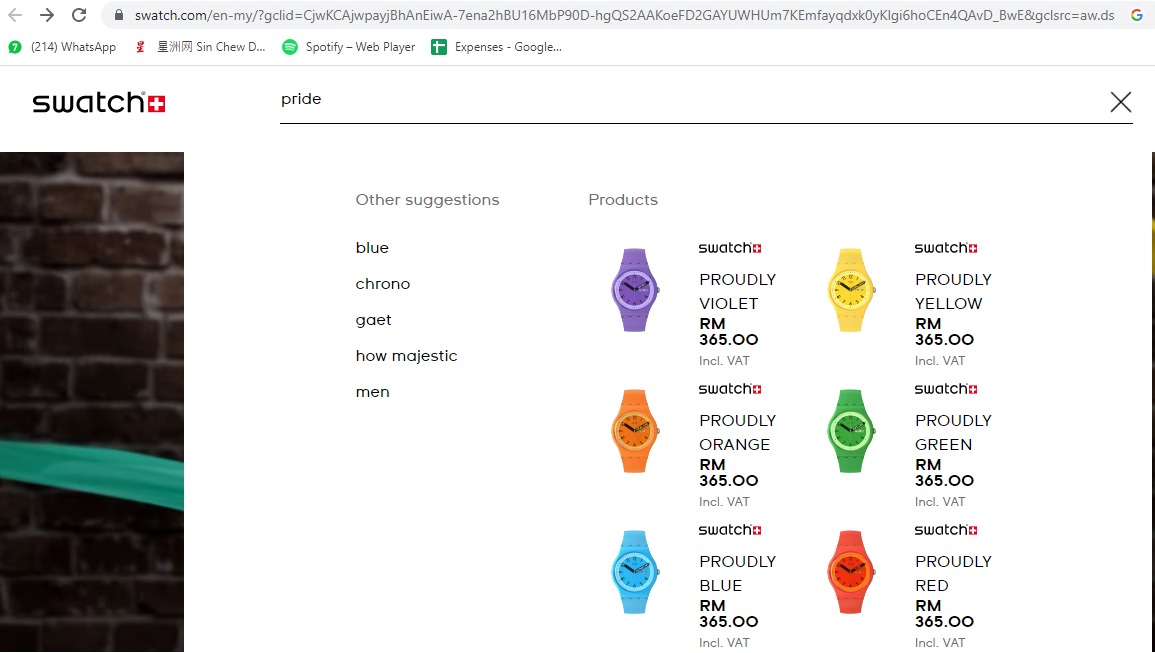Select the "men" search suggestion

tap(373, 392)
